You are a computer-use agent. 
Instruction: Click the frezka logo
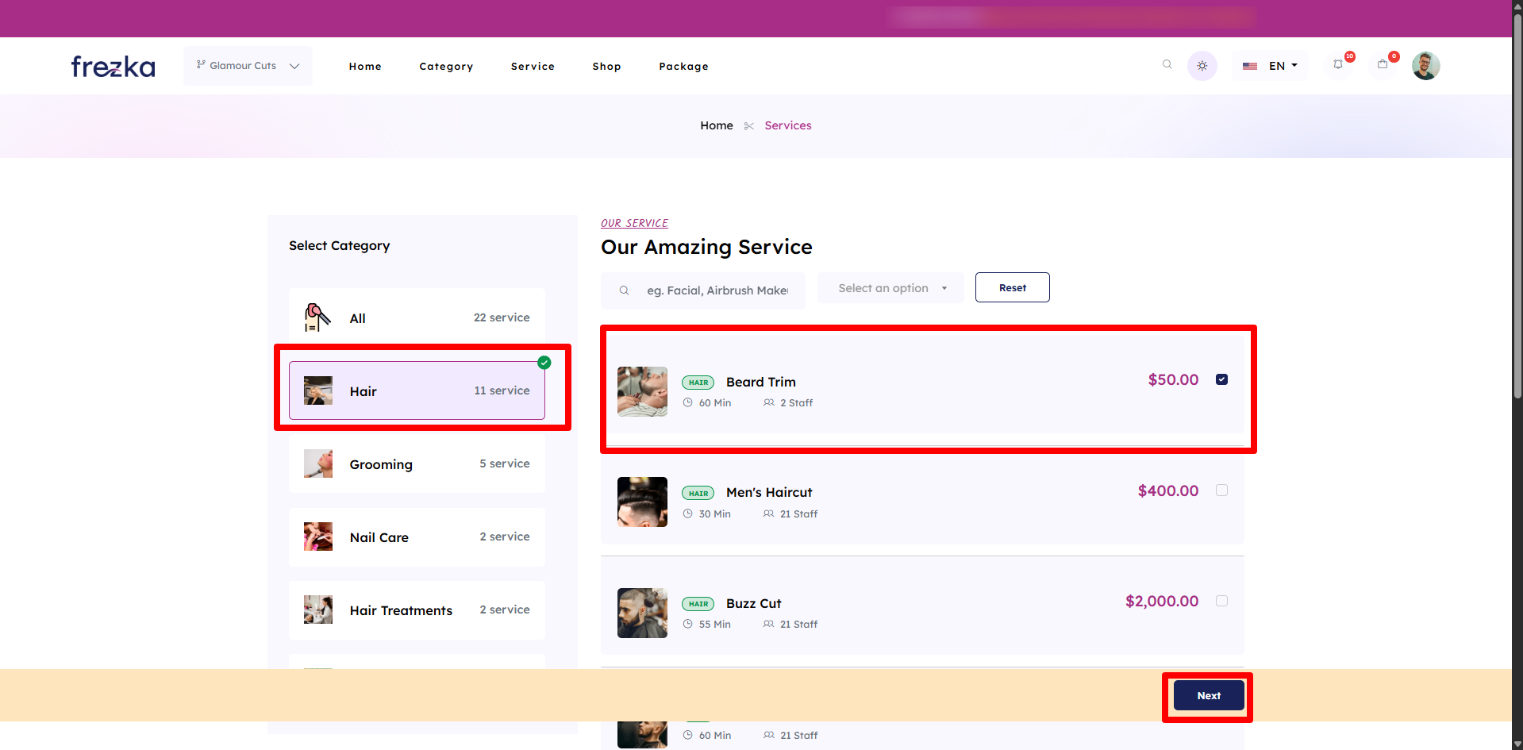[x=113, y=67]
